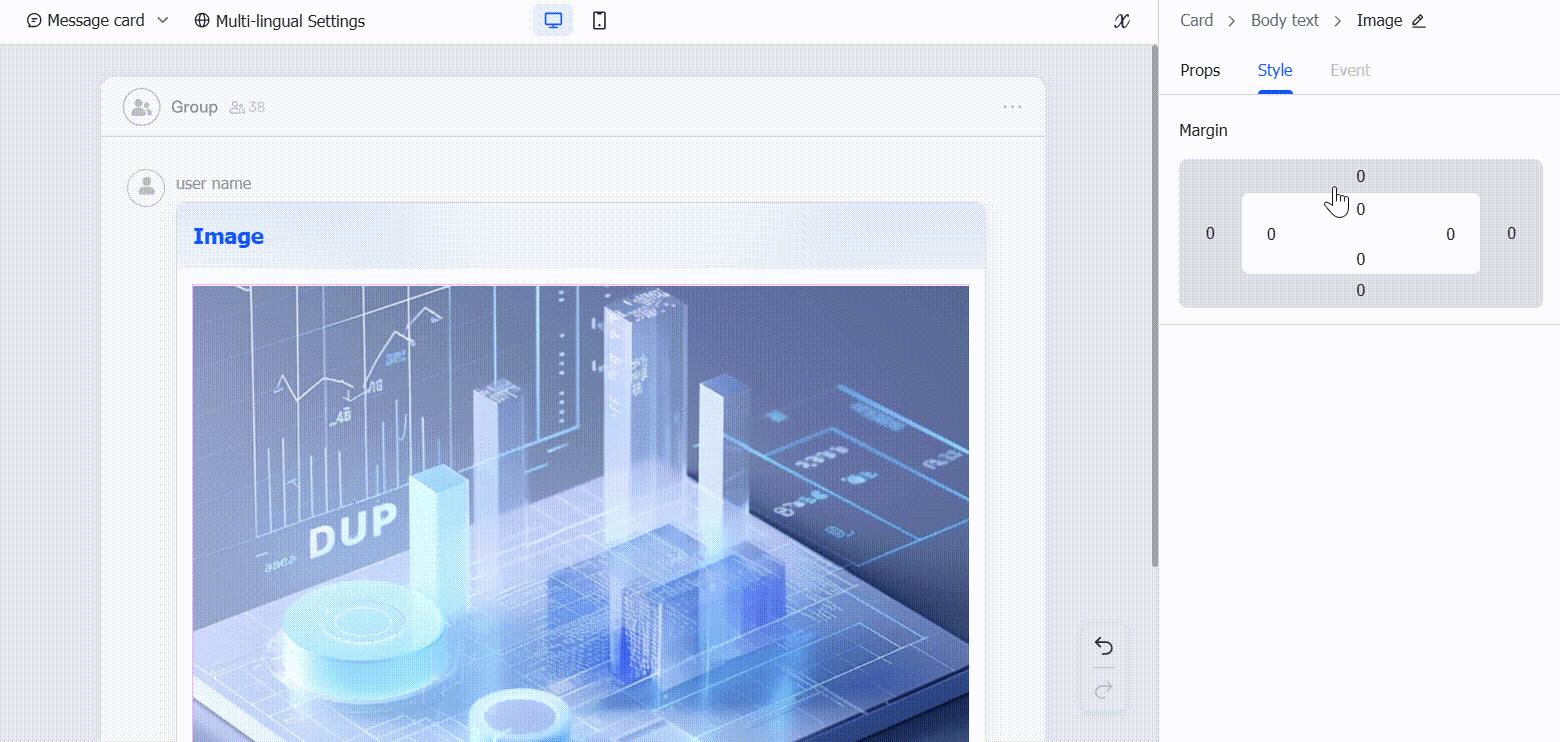The image size is (1560, 742).
Task: Edit the outer top margin value
Action: click(1360, 176)
